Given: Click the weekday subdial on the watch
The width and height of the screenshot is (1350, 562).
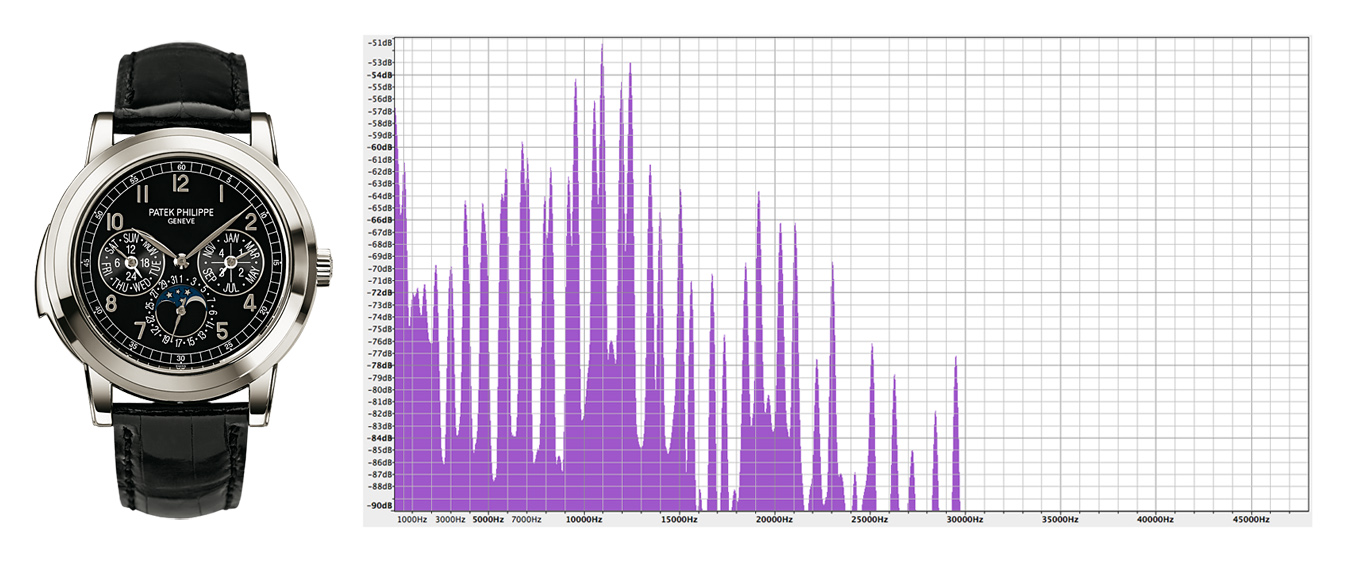Looking at the screenshot, I should click(132, 261).
